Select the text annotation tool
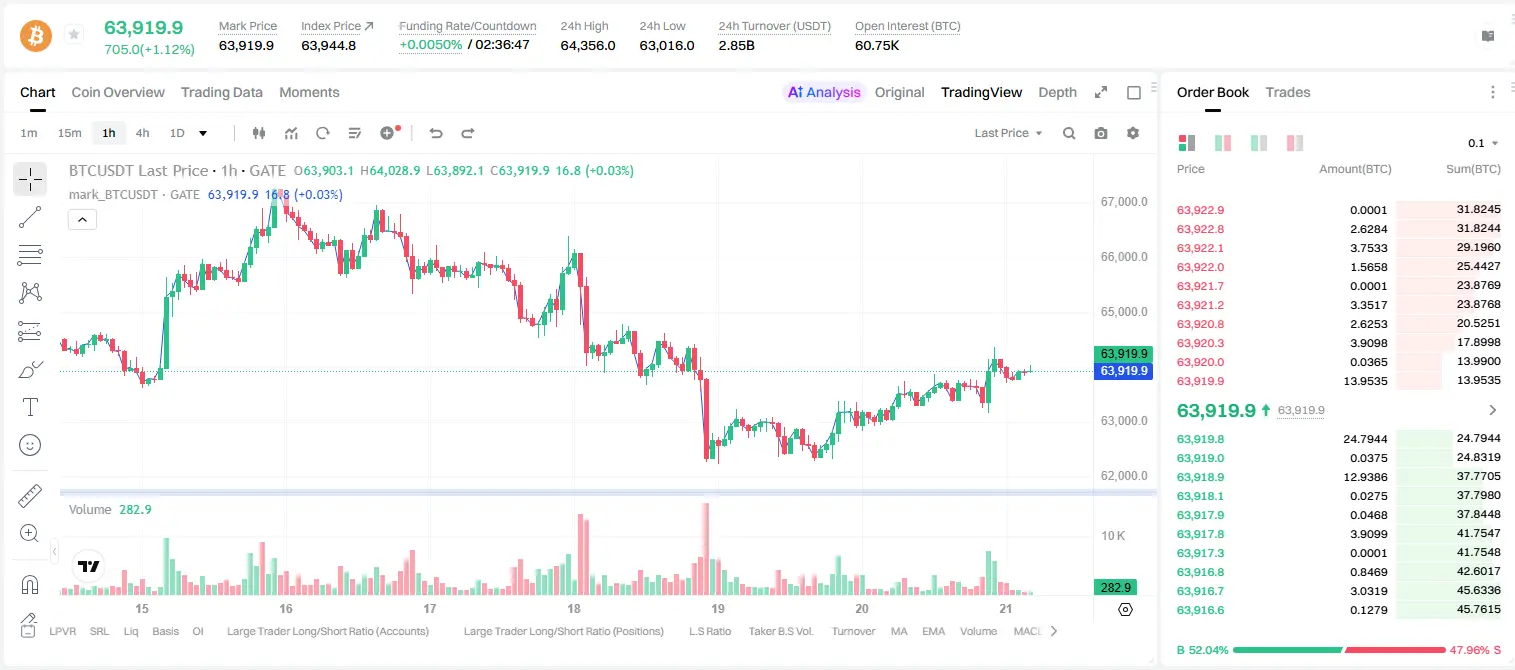This screenshot has width=1515, height=670. [x=30, y=407]
